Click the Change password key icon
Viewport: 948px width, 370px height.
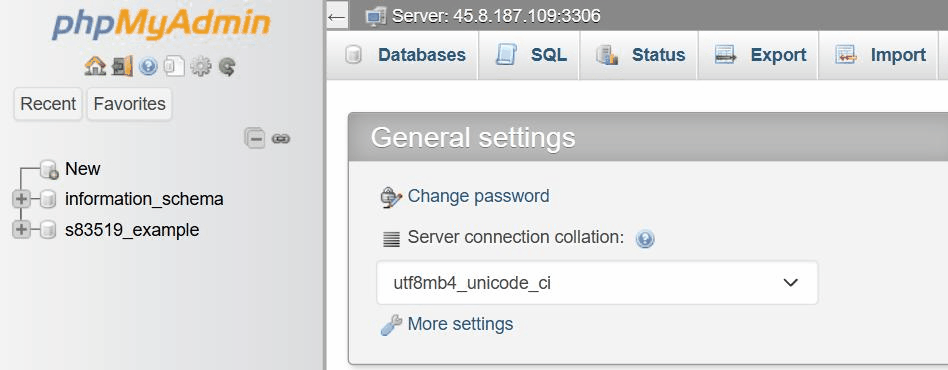tap(391, 197)
